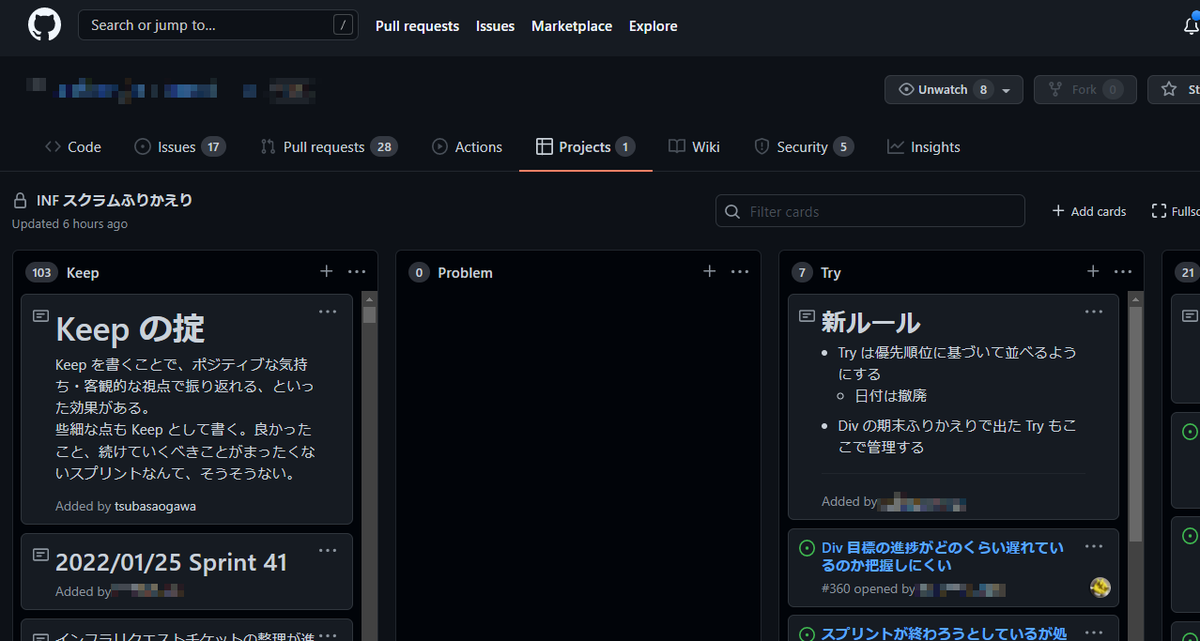This screenshot has height=641, width=1200.
Task: Open the notifications bell
Action: (x=1192, y=24)
